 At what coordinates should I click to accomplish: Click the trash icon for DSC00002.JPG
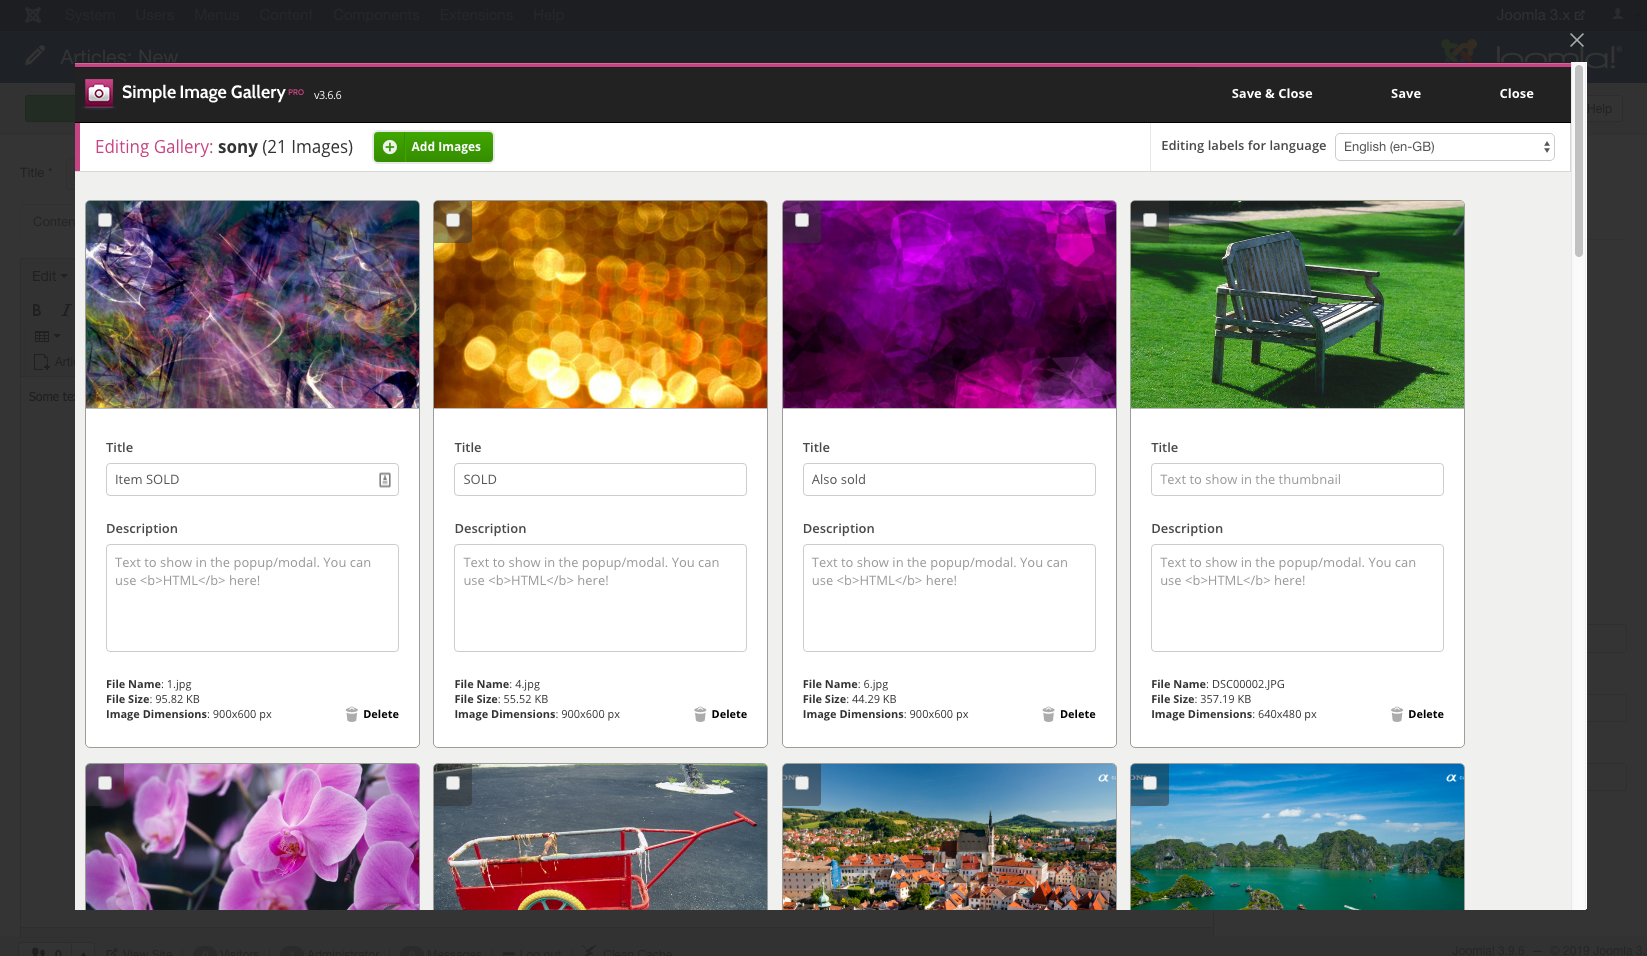point(1397,714)
